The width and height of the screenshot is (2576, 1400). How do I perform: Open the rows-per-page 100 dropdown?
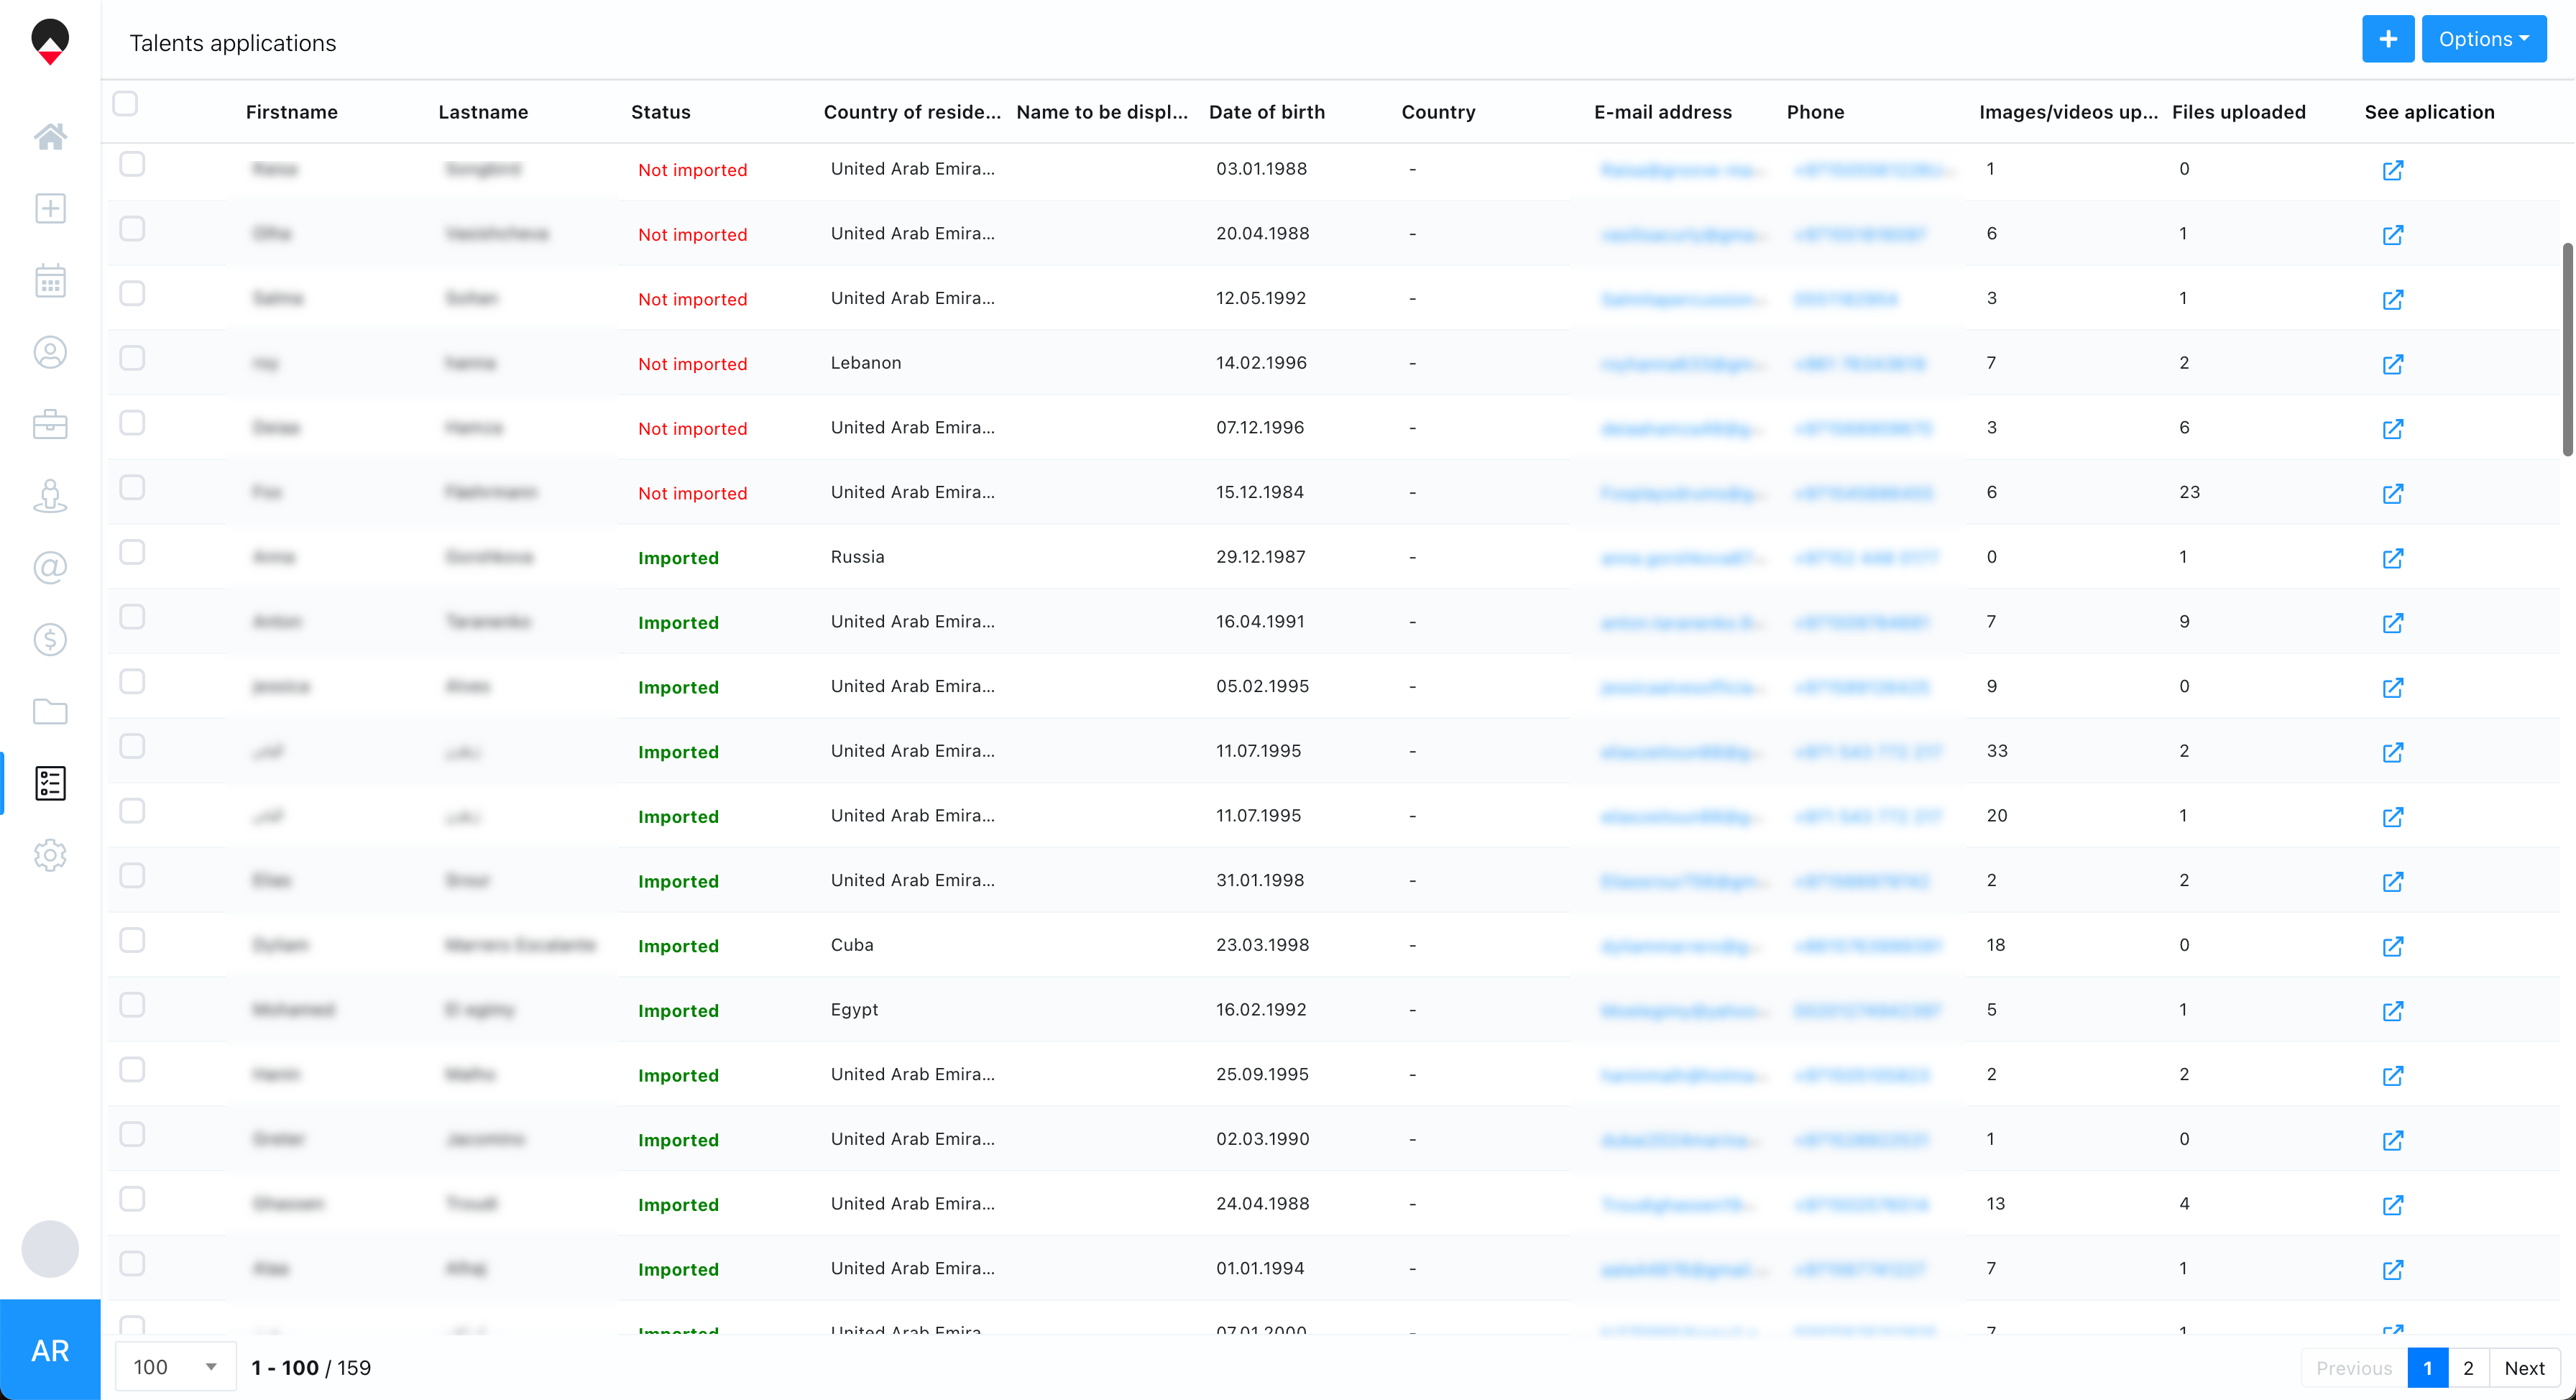[176, 1367]
